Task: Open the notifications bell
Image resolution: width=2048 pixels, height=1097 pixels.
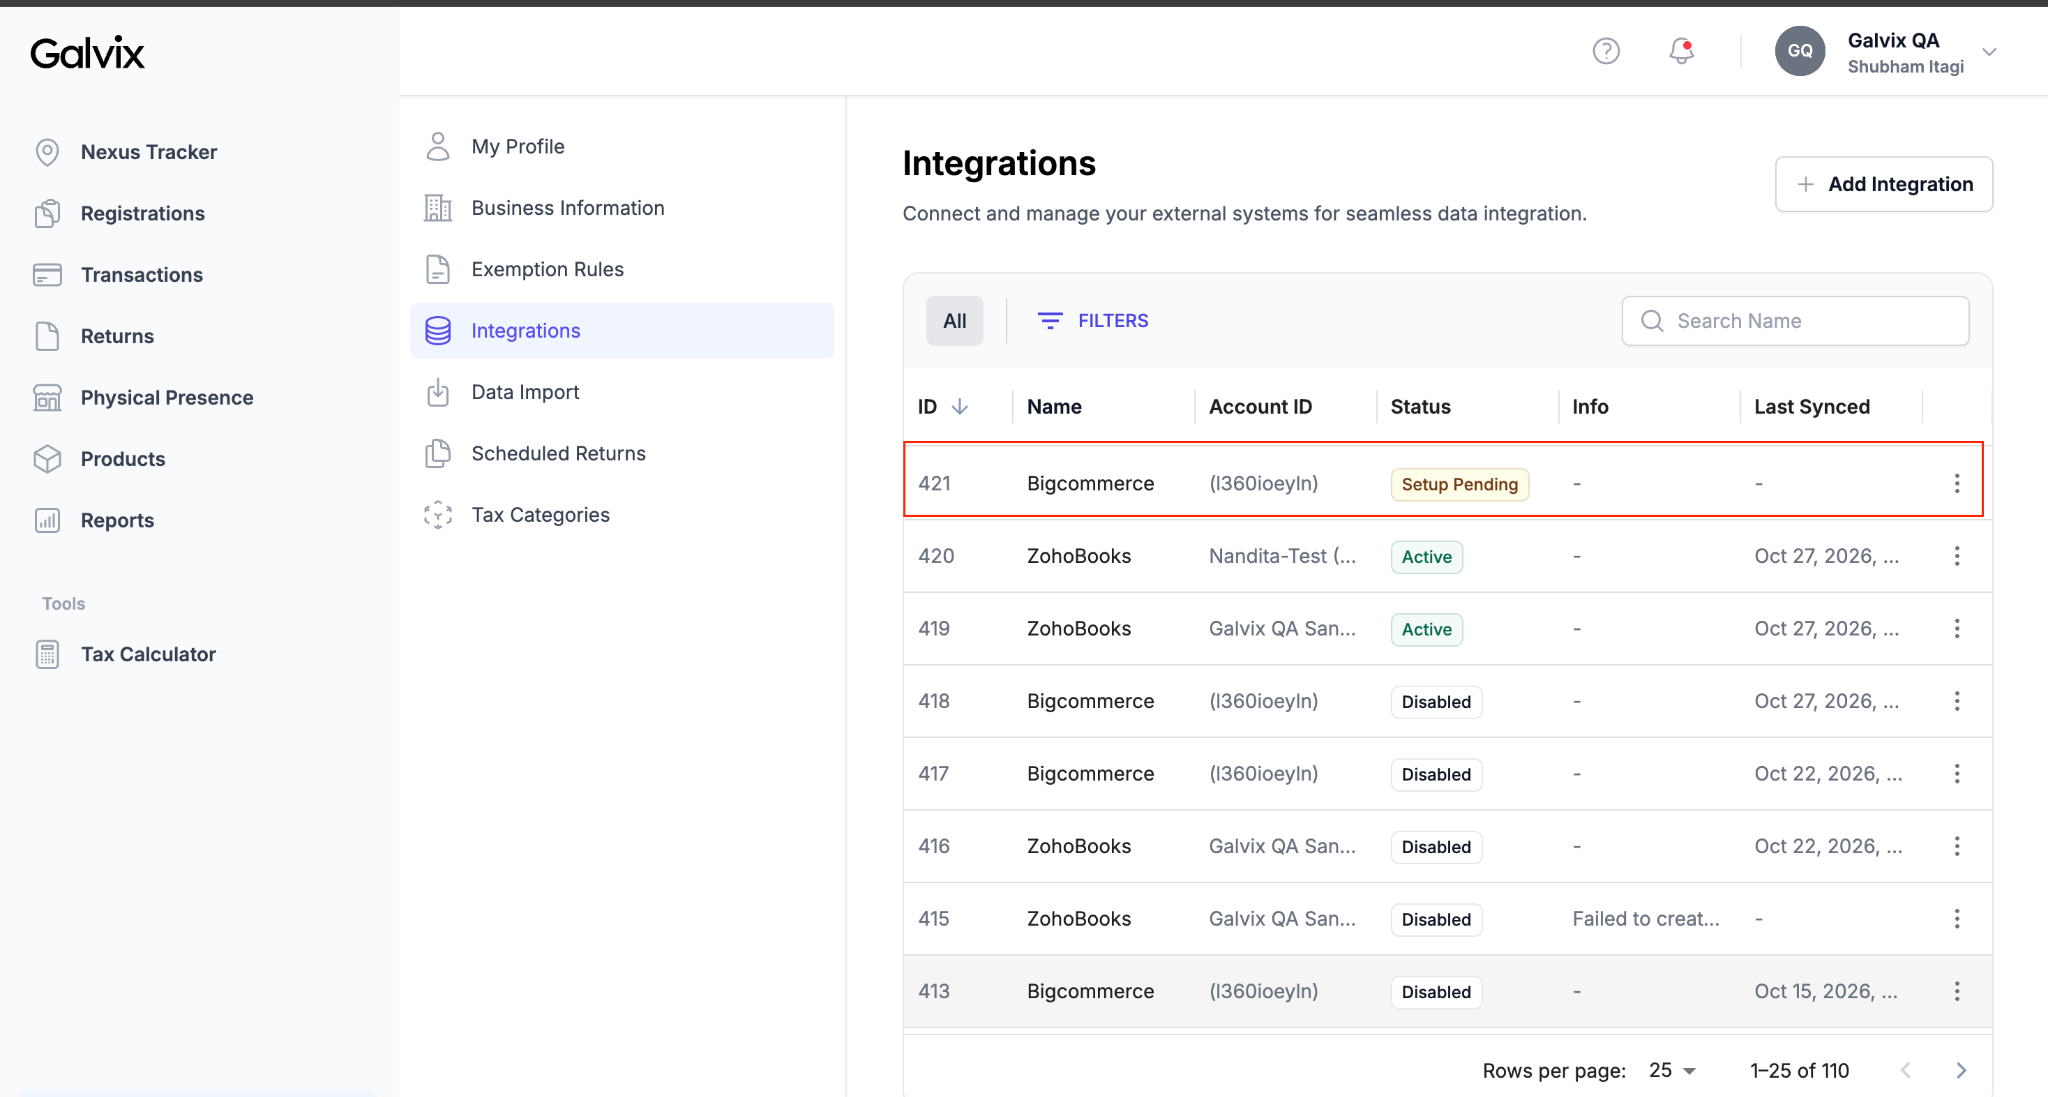Action: tap(1682, 51)
